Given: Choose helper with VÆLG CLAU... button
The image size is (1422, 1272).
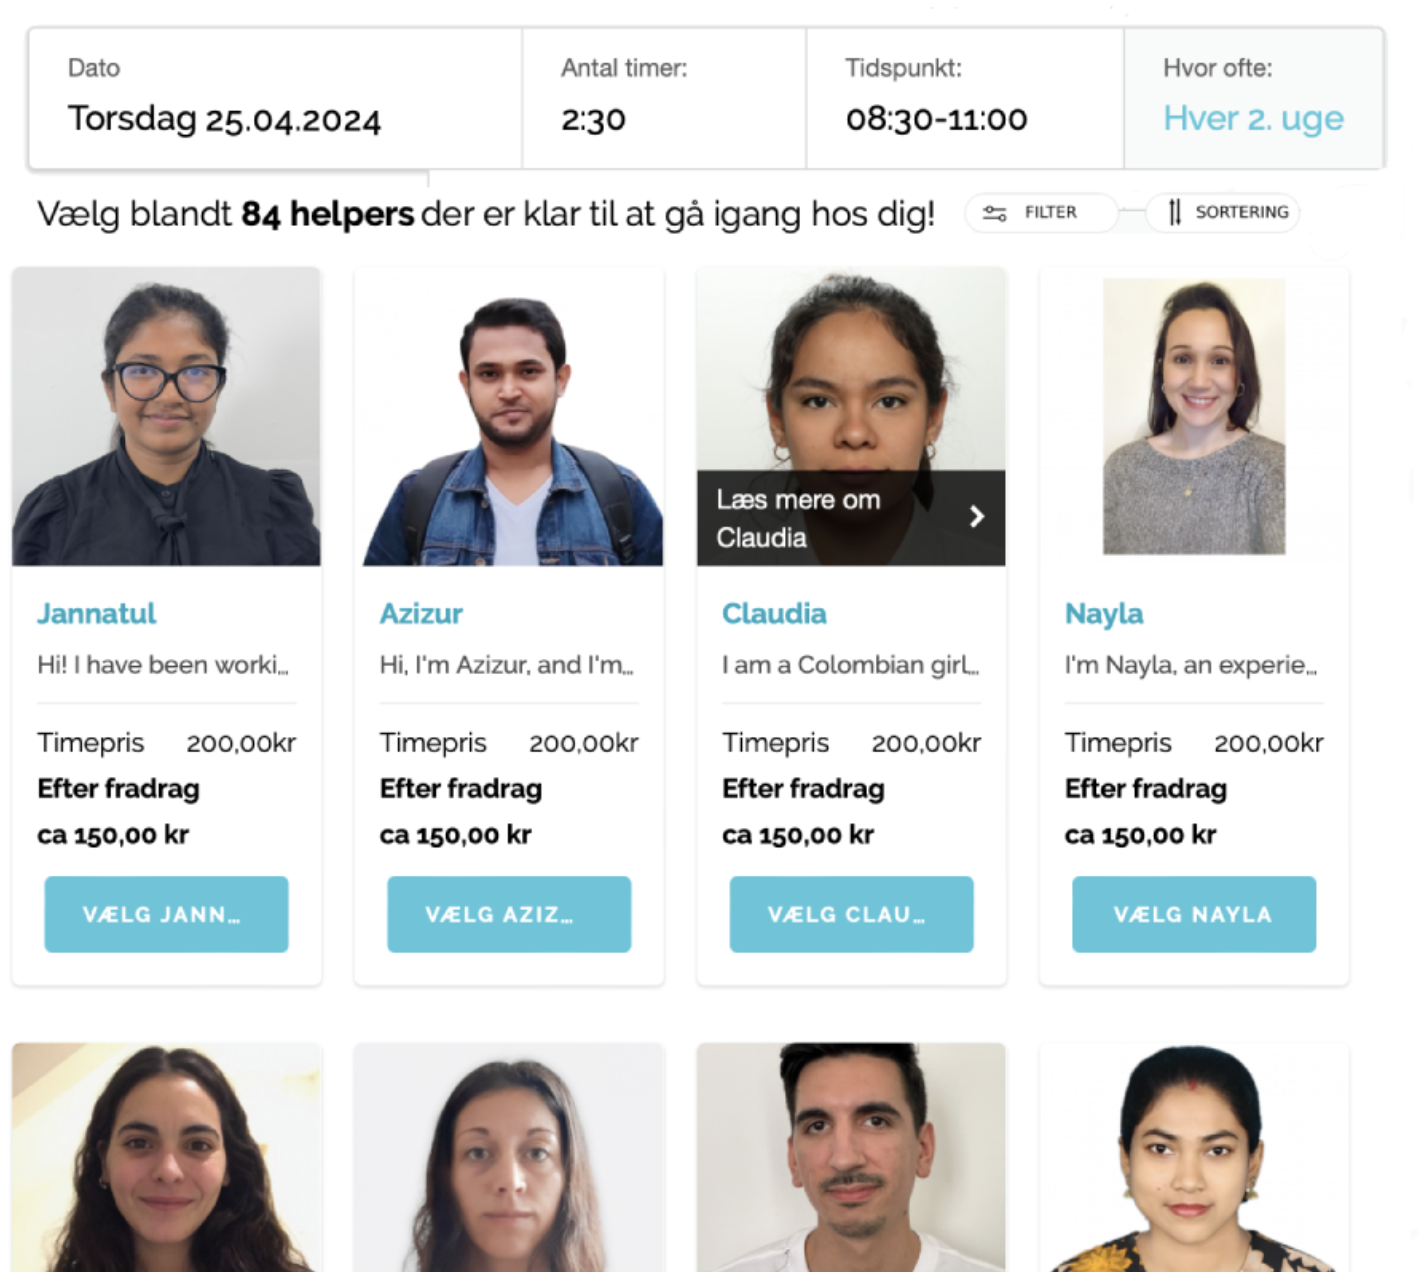Looking at the screenshot, I should tap(851, 914).
